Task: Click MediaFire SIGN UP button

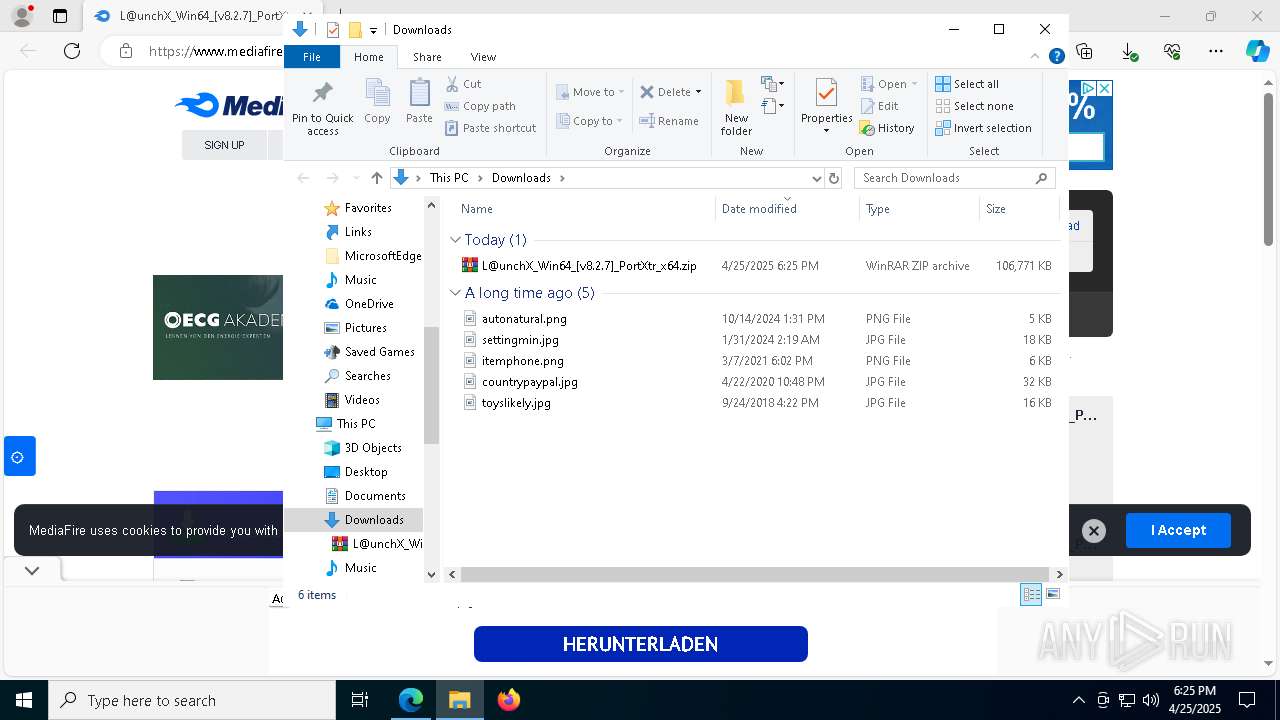Action: coord(224,145)
